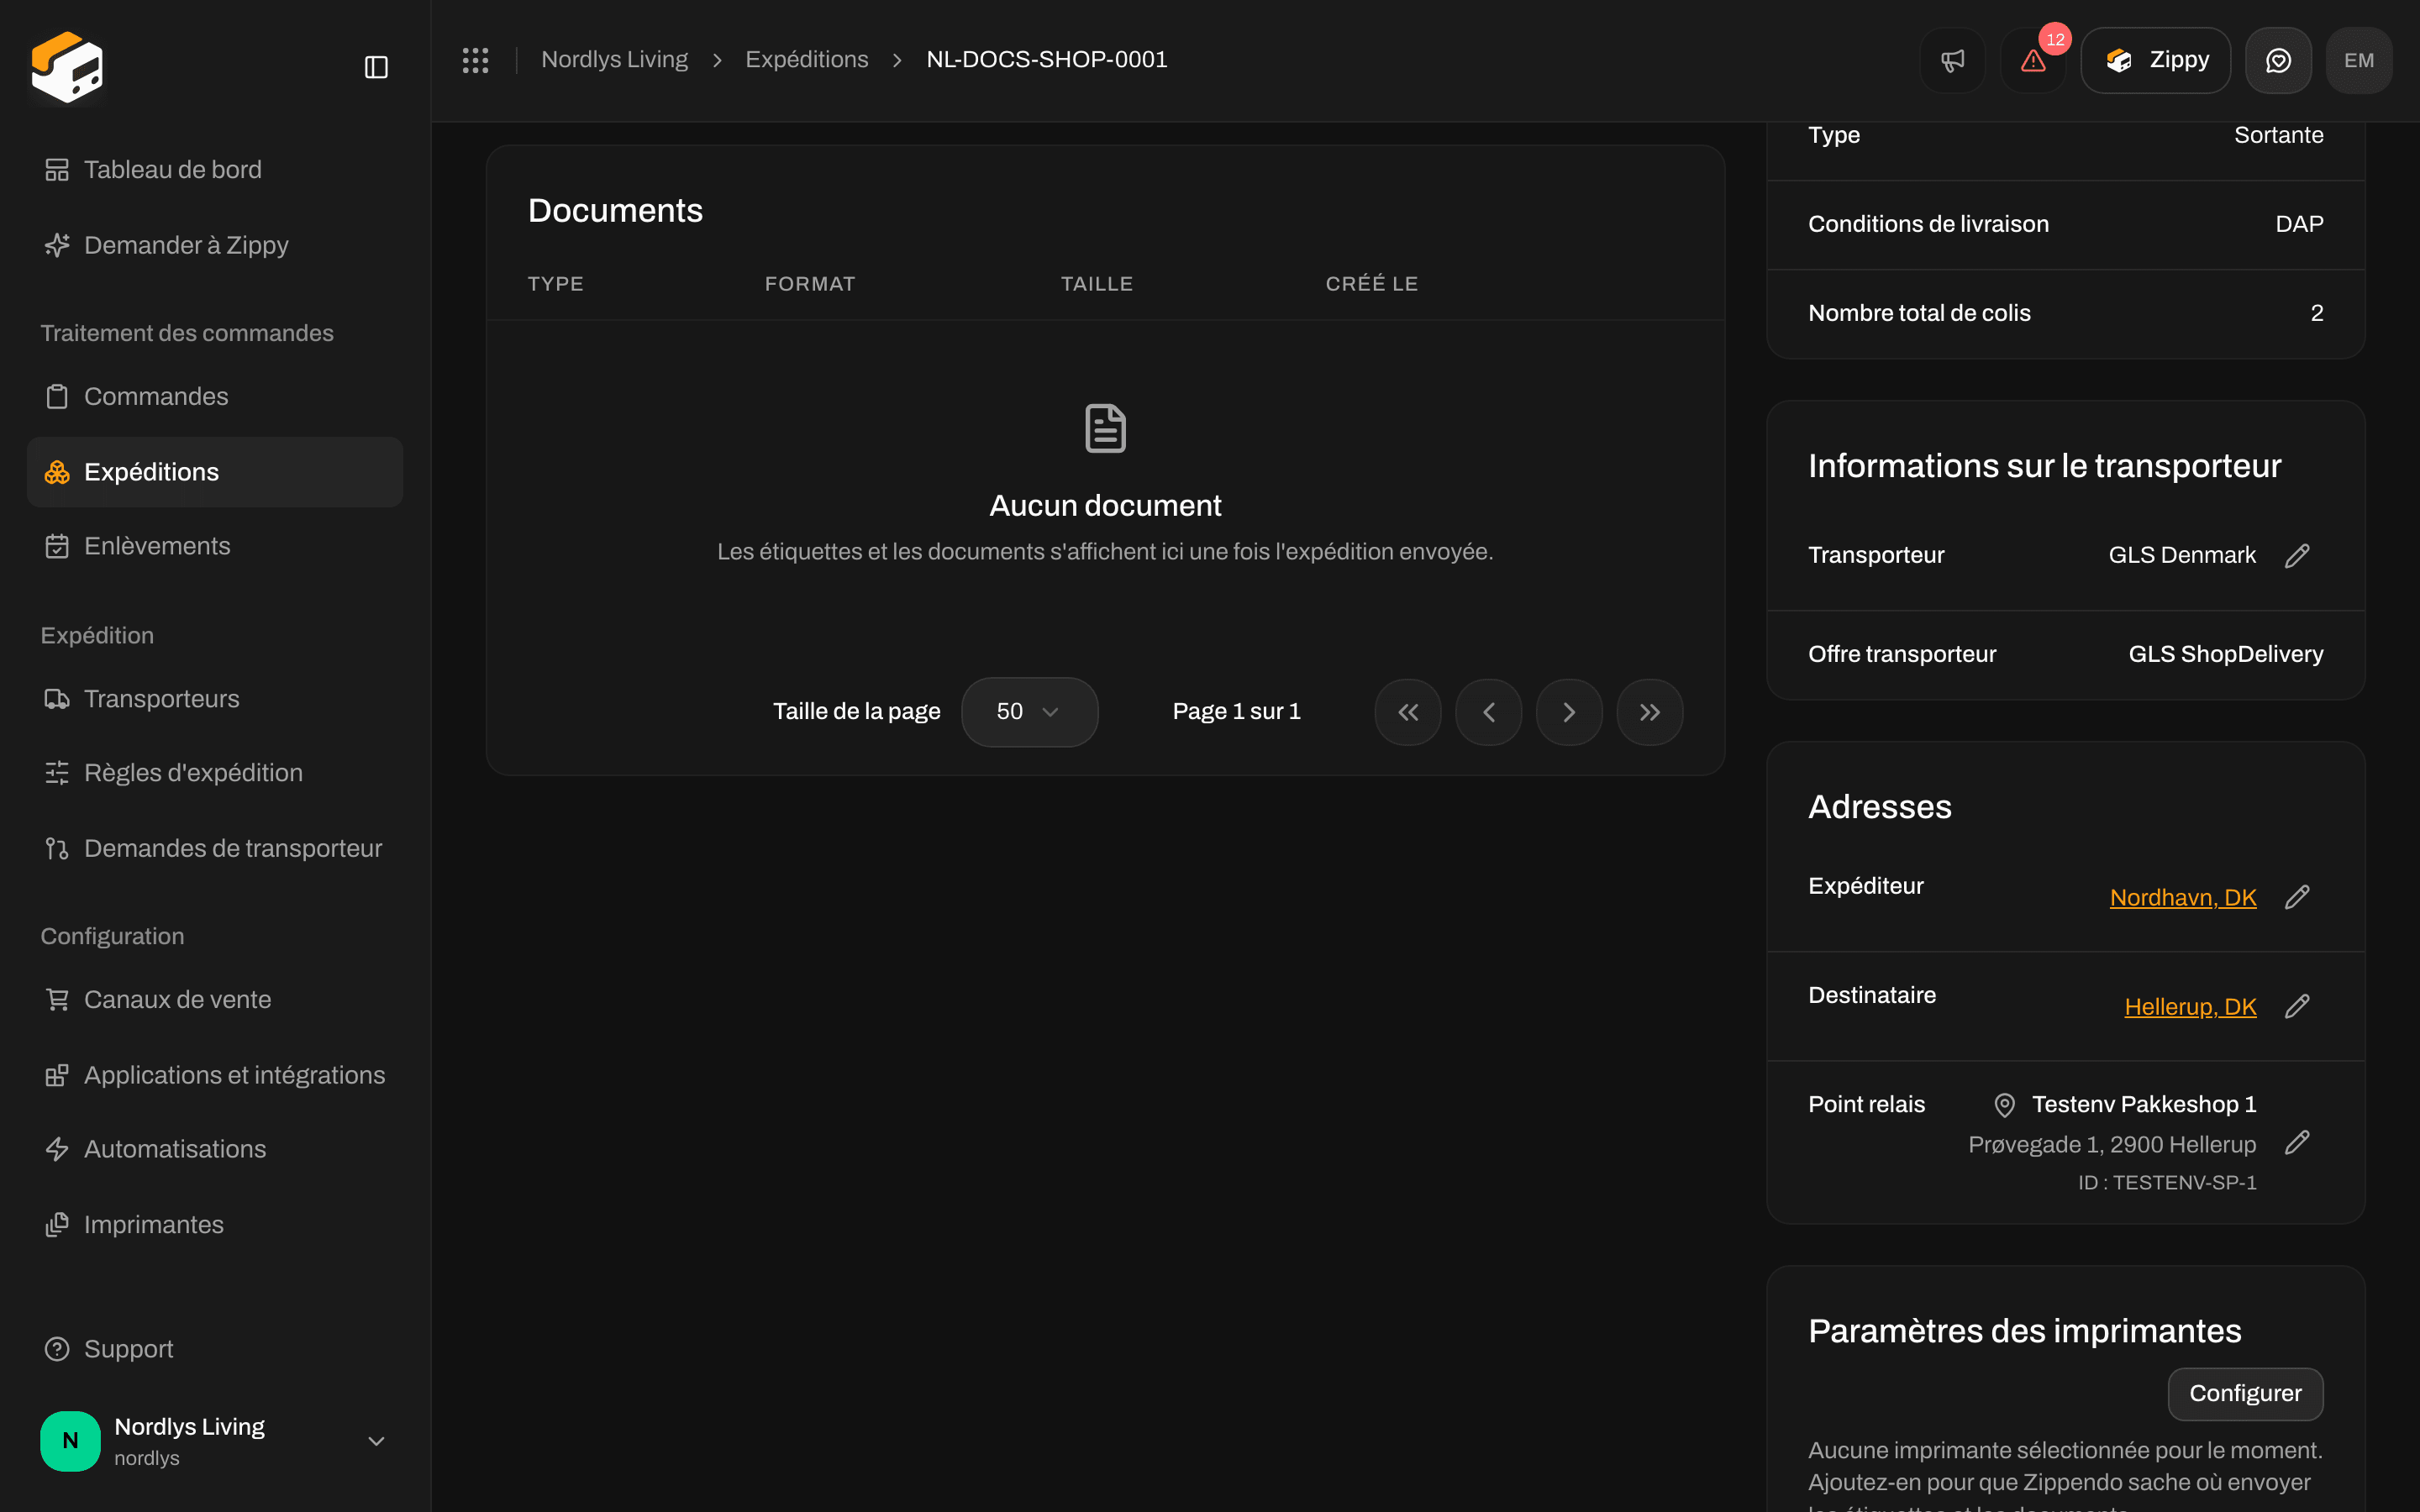Go to first documents page

click(x=1408, y=712)
